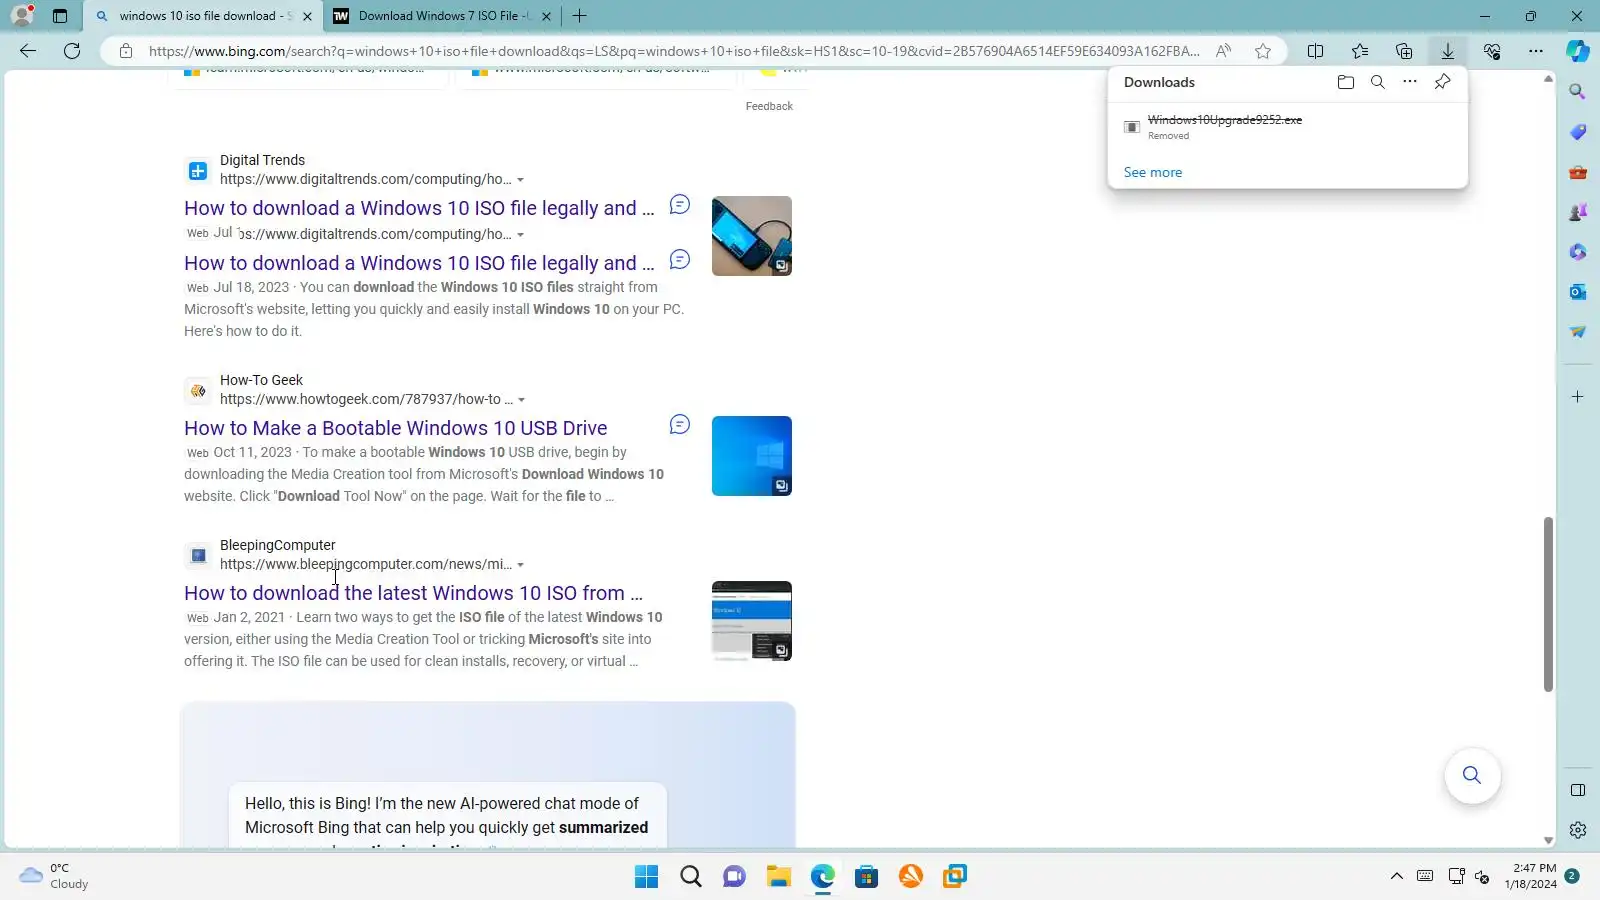
Task: Search downloads in the Downloads panel
Action: (x=1378, y=82)
